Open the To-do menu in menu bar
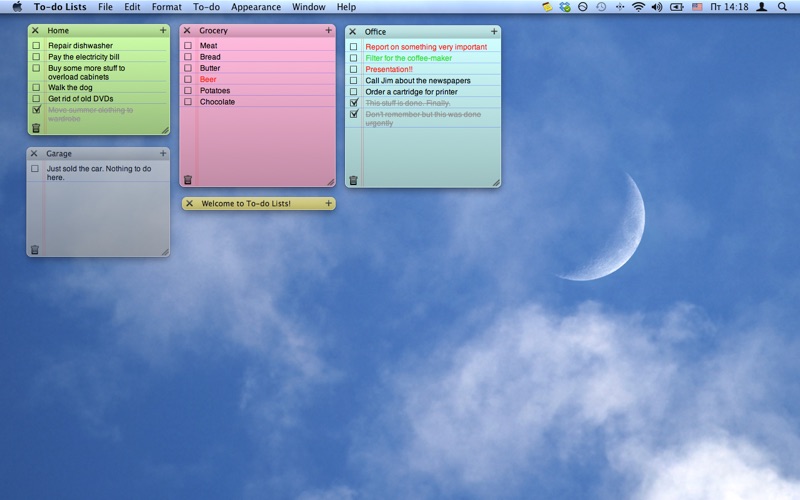Viewport: 800px width, 500px height. [x=206, y=7]
